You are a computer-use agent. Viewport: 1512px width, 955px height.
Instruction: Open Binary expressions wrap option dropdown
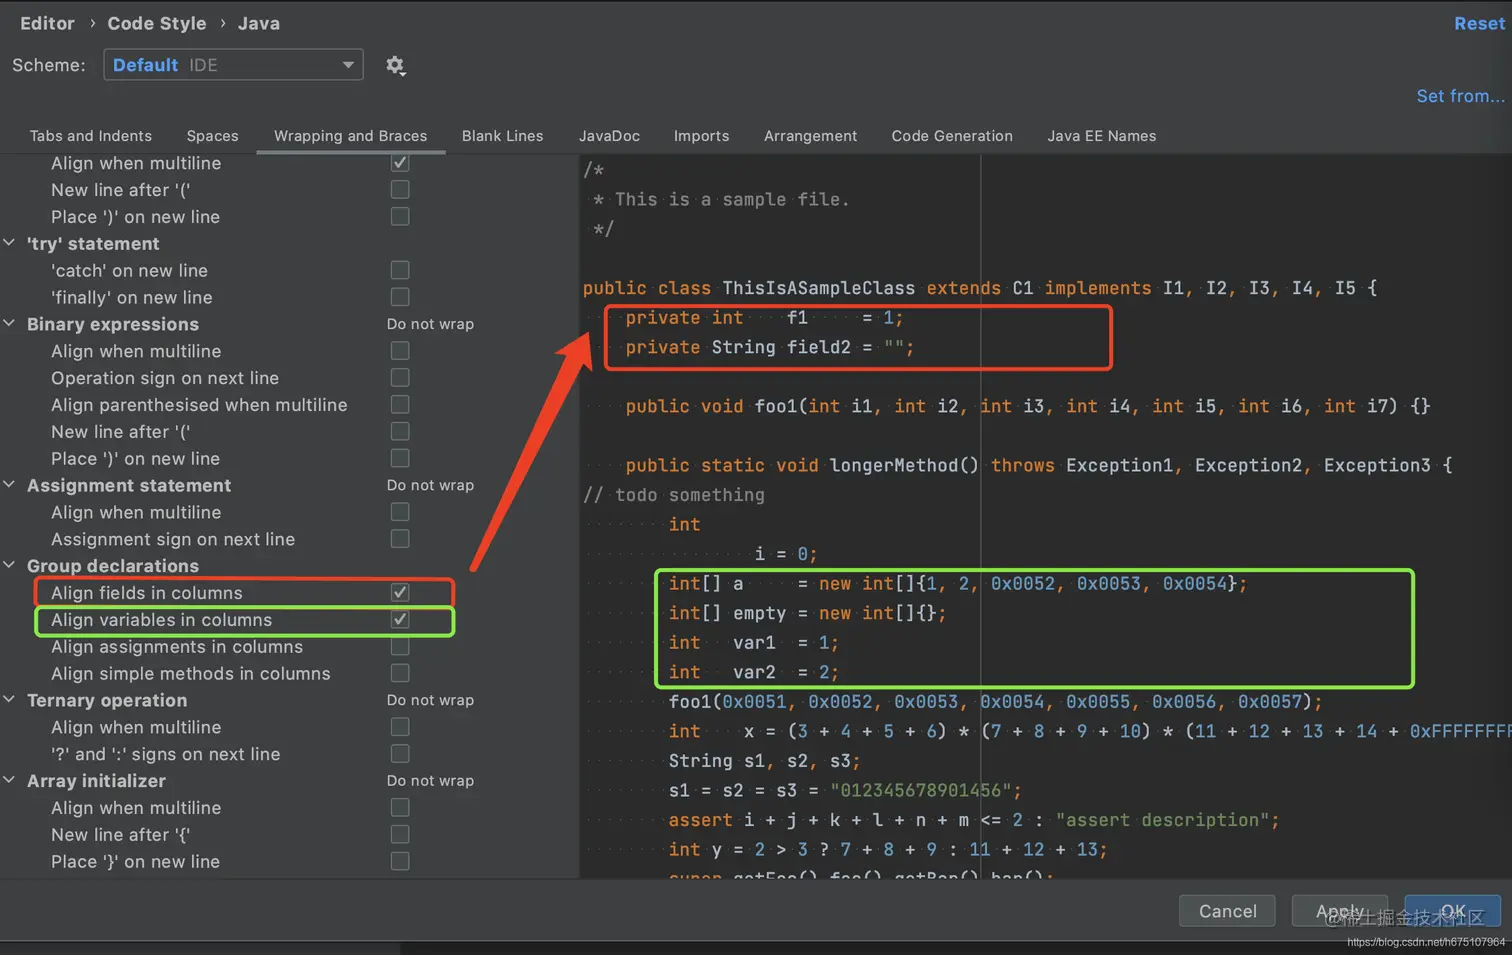point(430,324)
